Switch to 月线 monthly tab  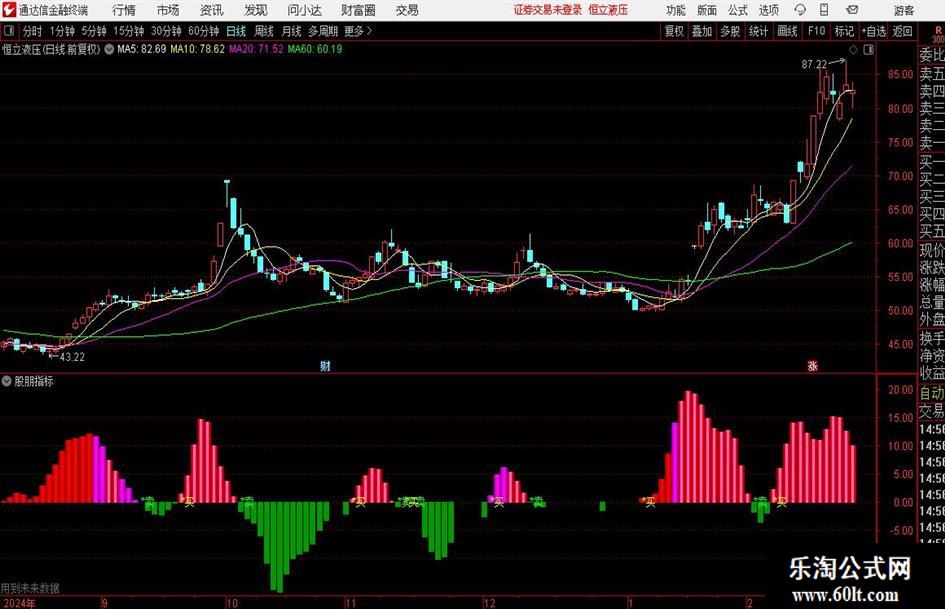tap(292, 31)
